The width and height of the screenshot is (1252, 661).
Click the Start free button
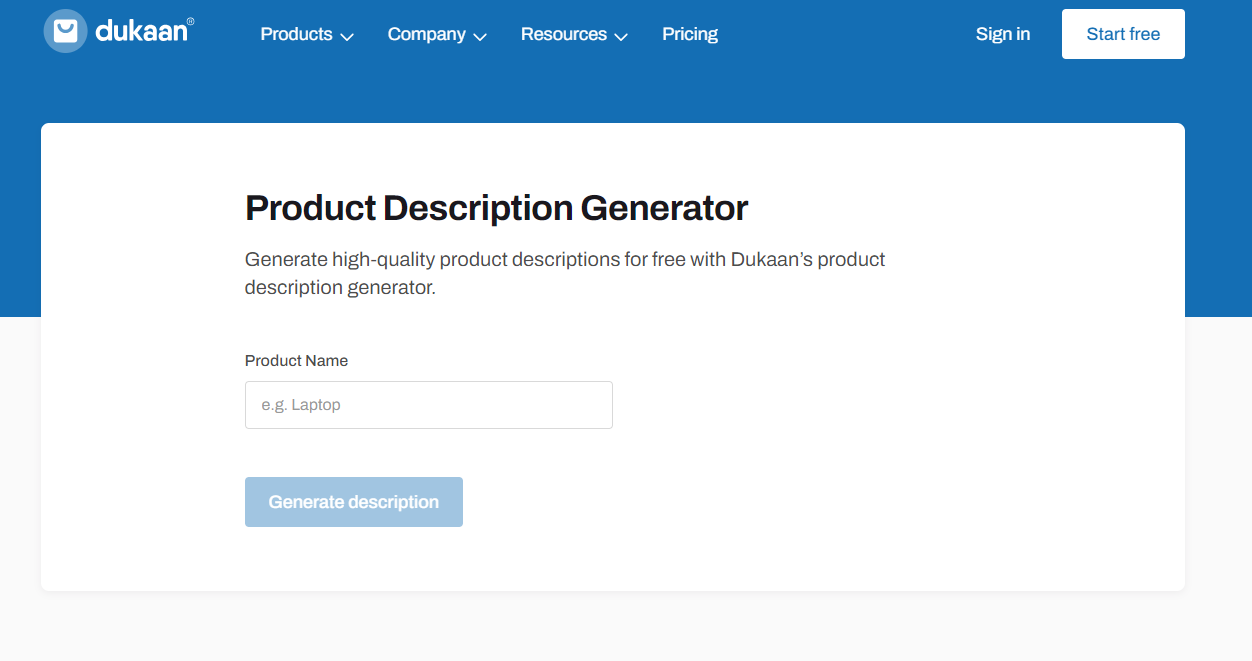tap(1123, 34)
